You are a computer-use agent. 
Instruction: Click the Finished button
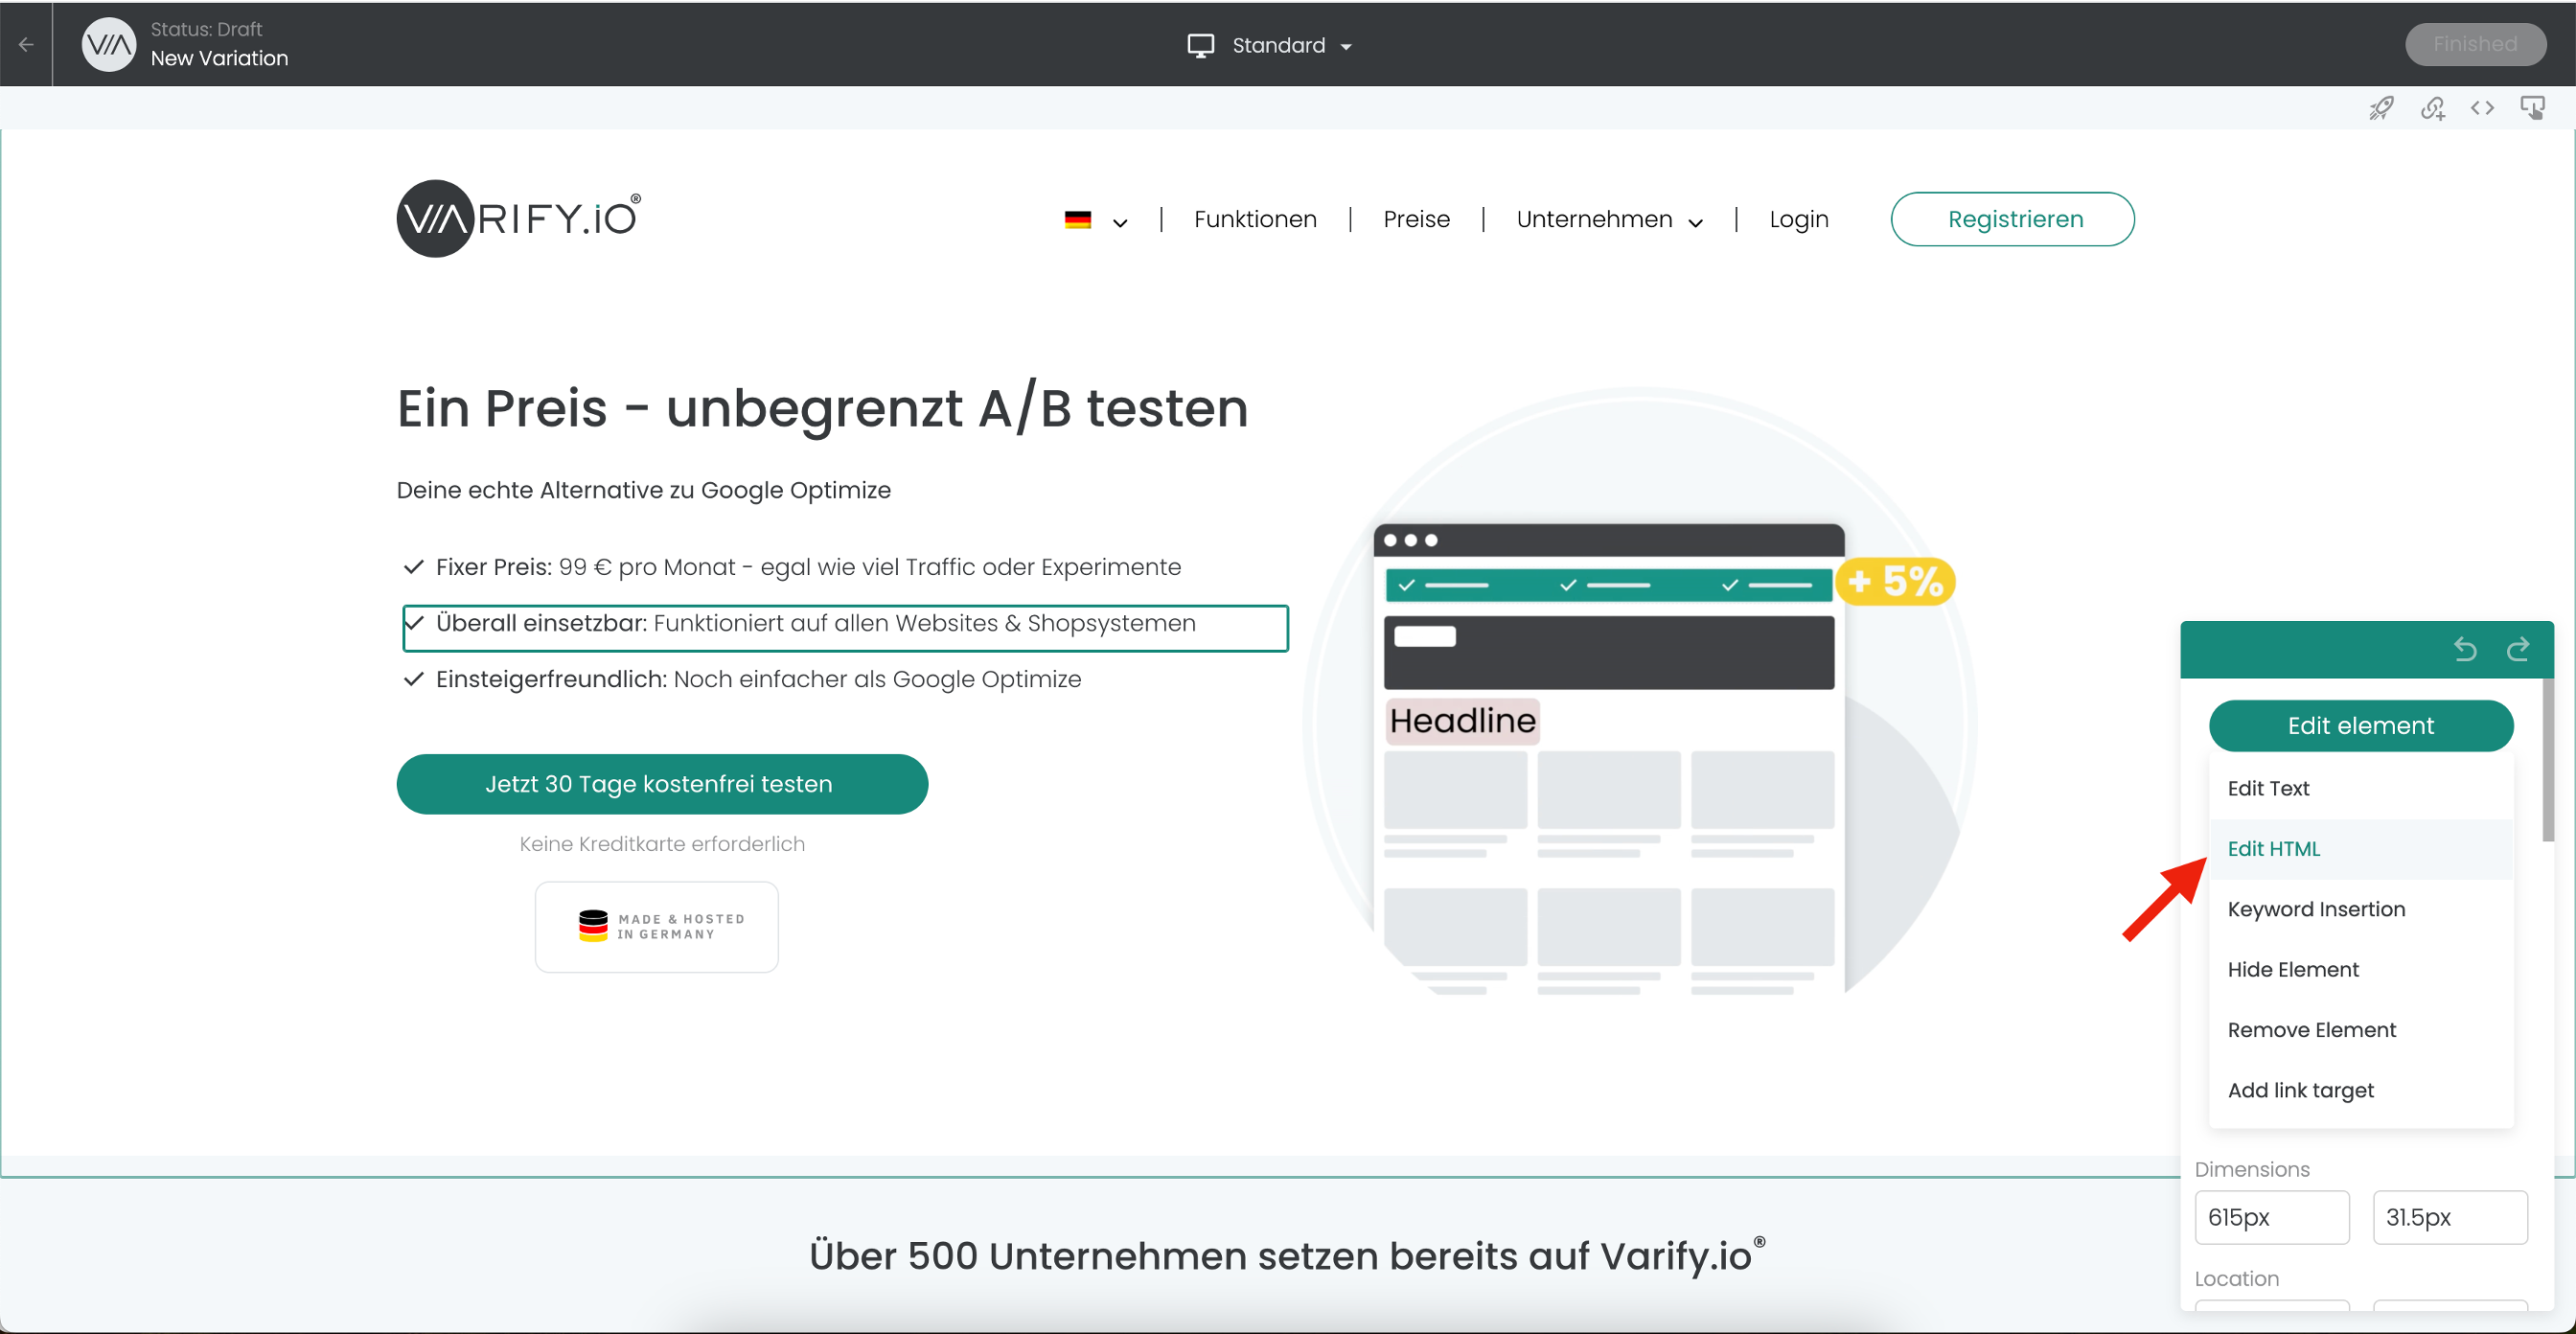click(x=2475, y=45)
